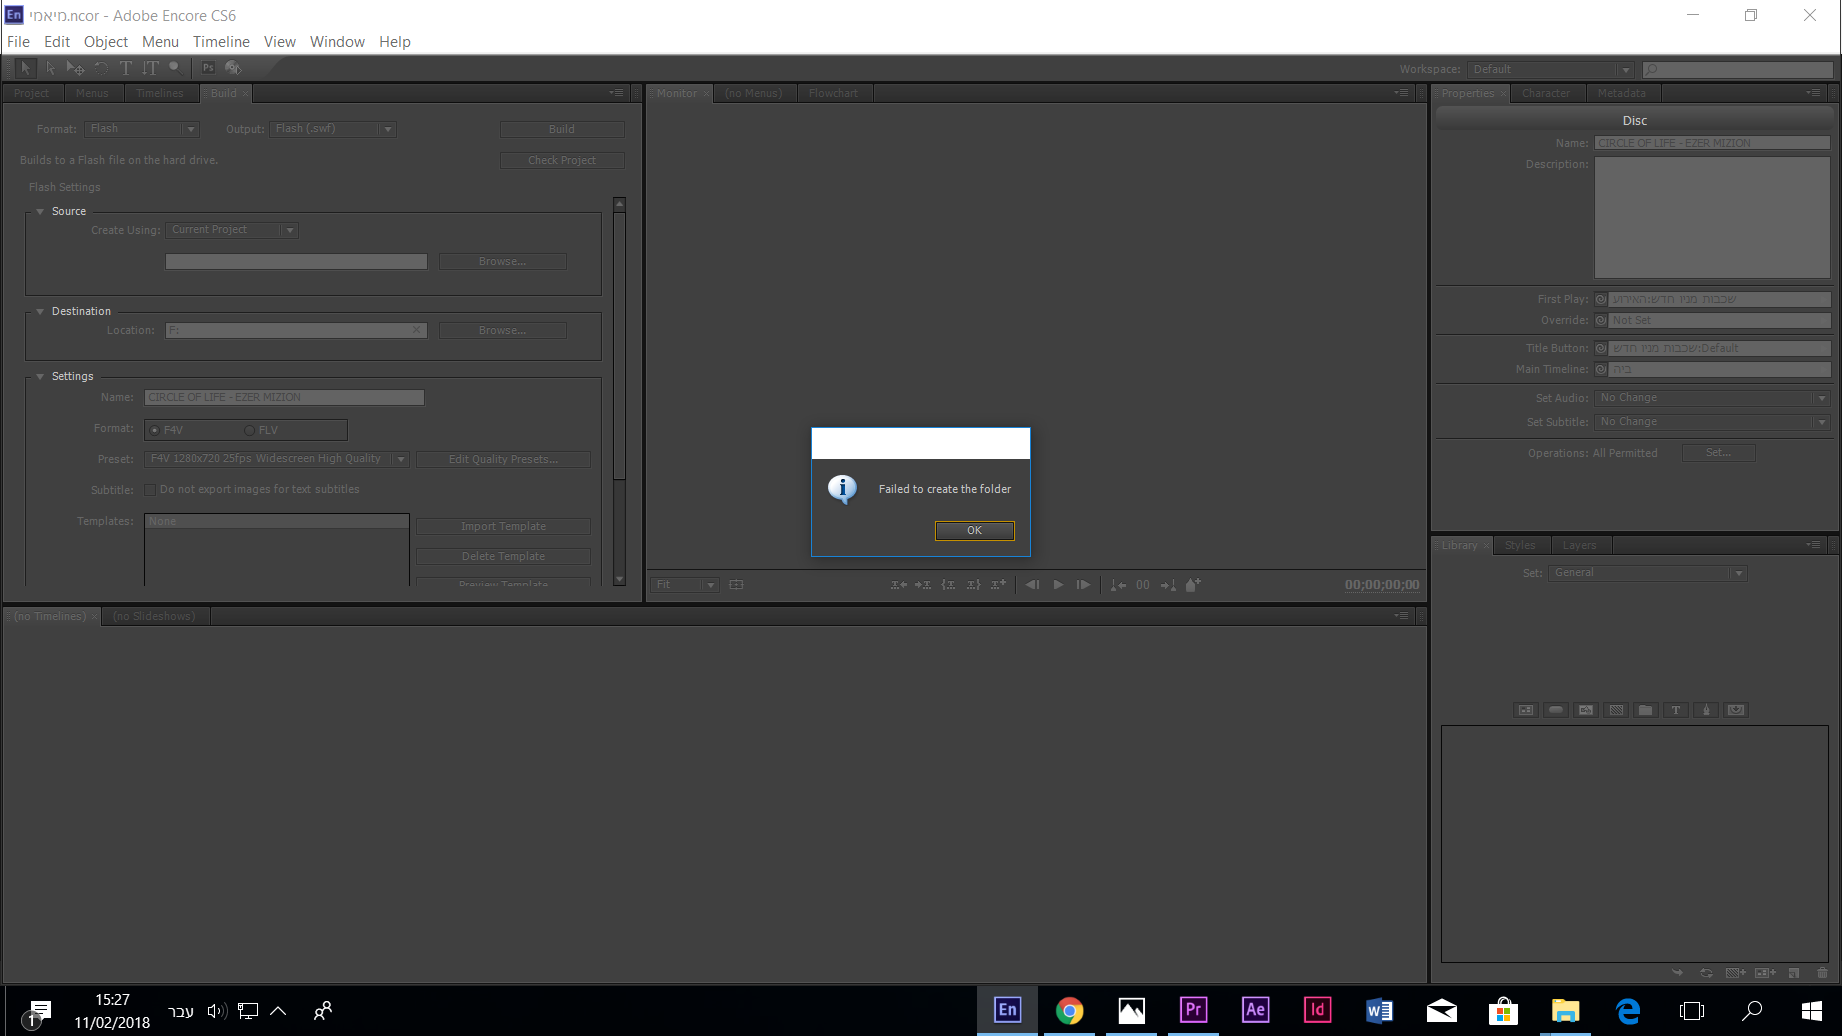Collapse the Destination section triangle
This screenshot has width=1842, height=1036.
point(40,311)
